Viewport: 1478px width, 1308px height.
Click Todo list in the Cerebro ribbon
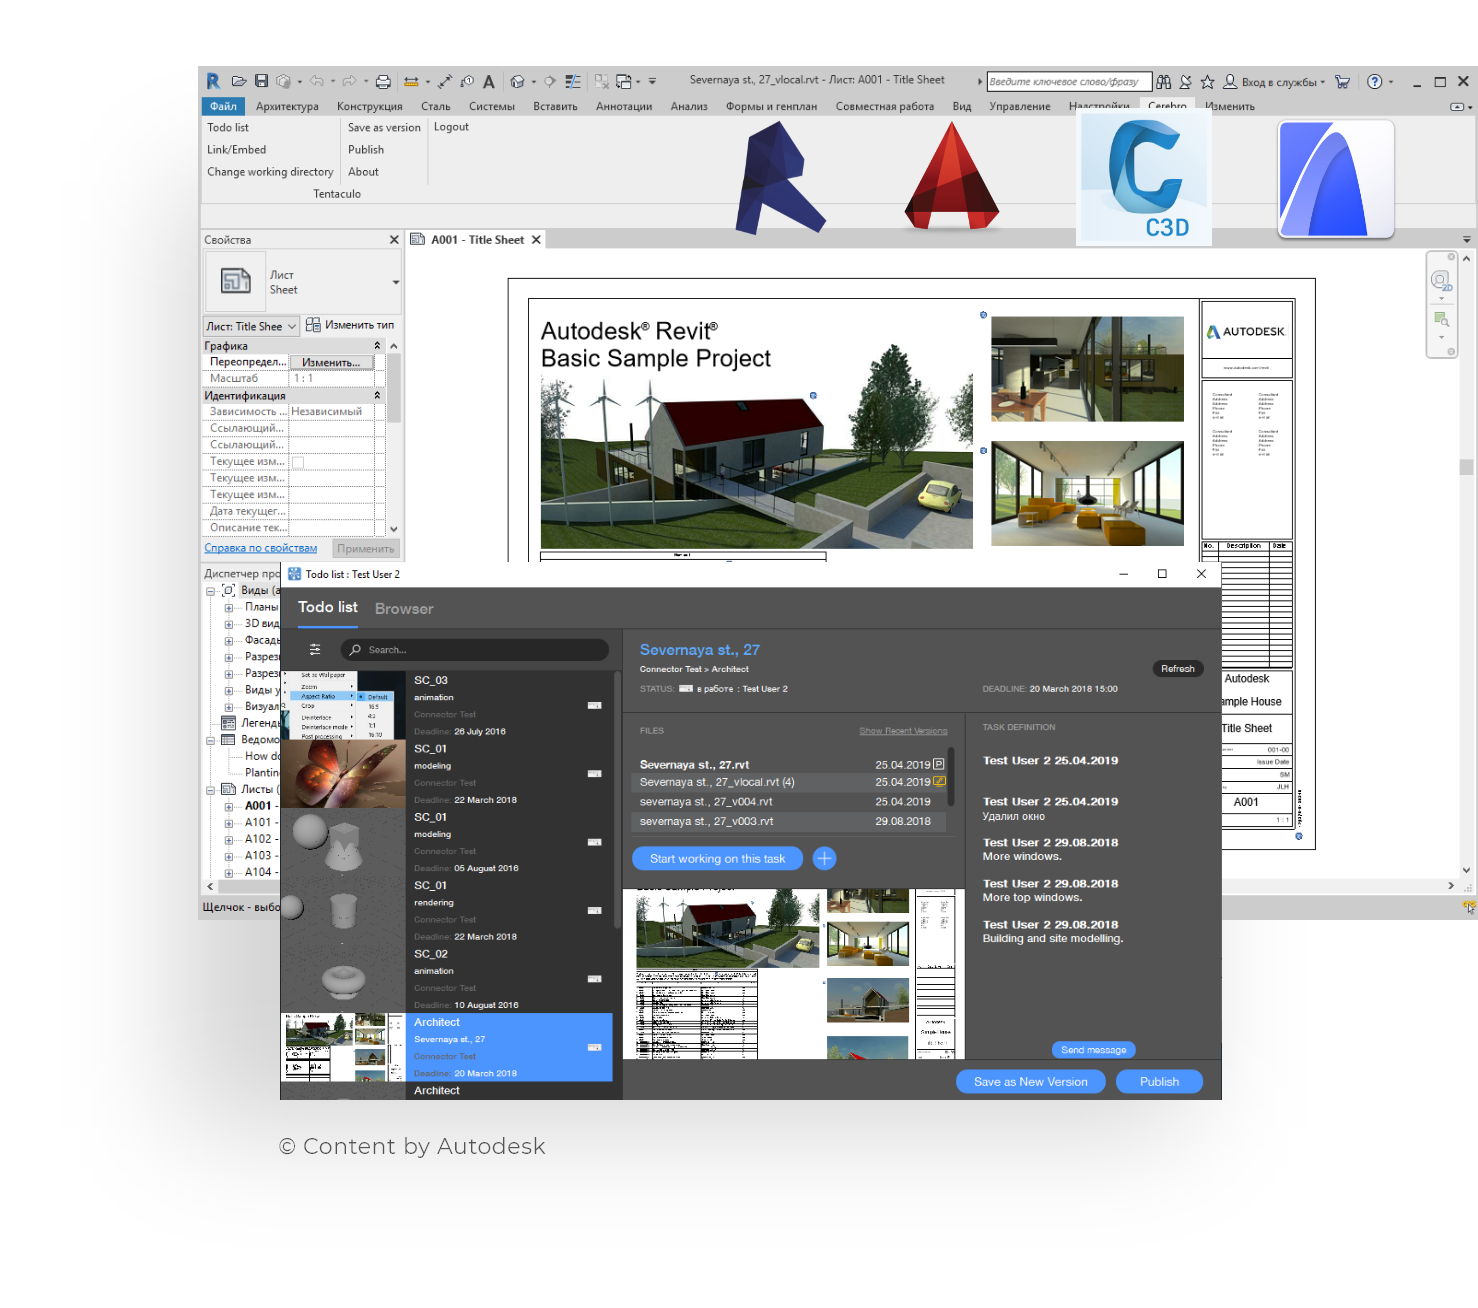pyautogui.click(x=228, y=128)
